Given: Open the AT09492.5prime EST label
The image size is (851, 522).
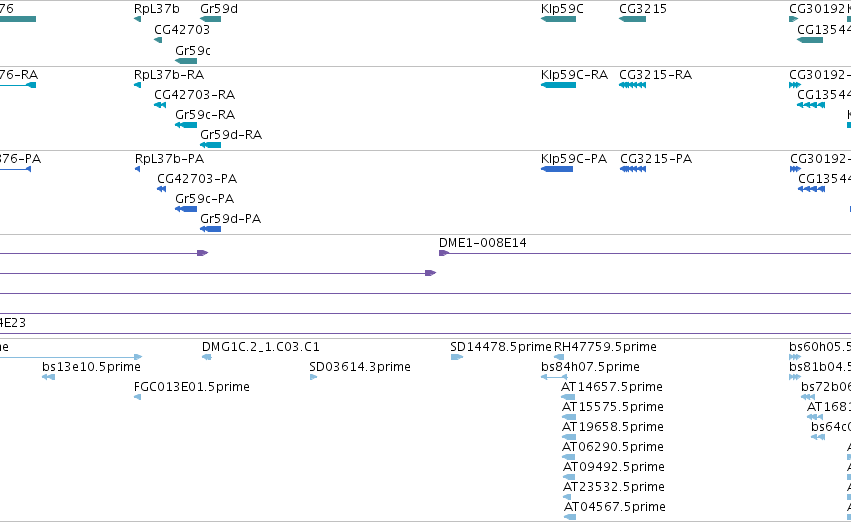Looking at the screenshot, I should coord(614,467).
